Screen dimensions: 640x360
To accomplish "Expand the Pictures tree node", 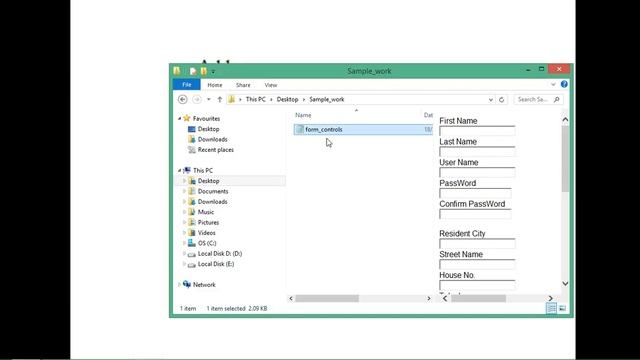I will [184, 222].
